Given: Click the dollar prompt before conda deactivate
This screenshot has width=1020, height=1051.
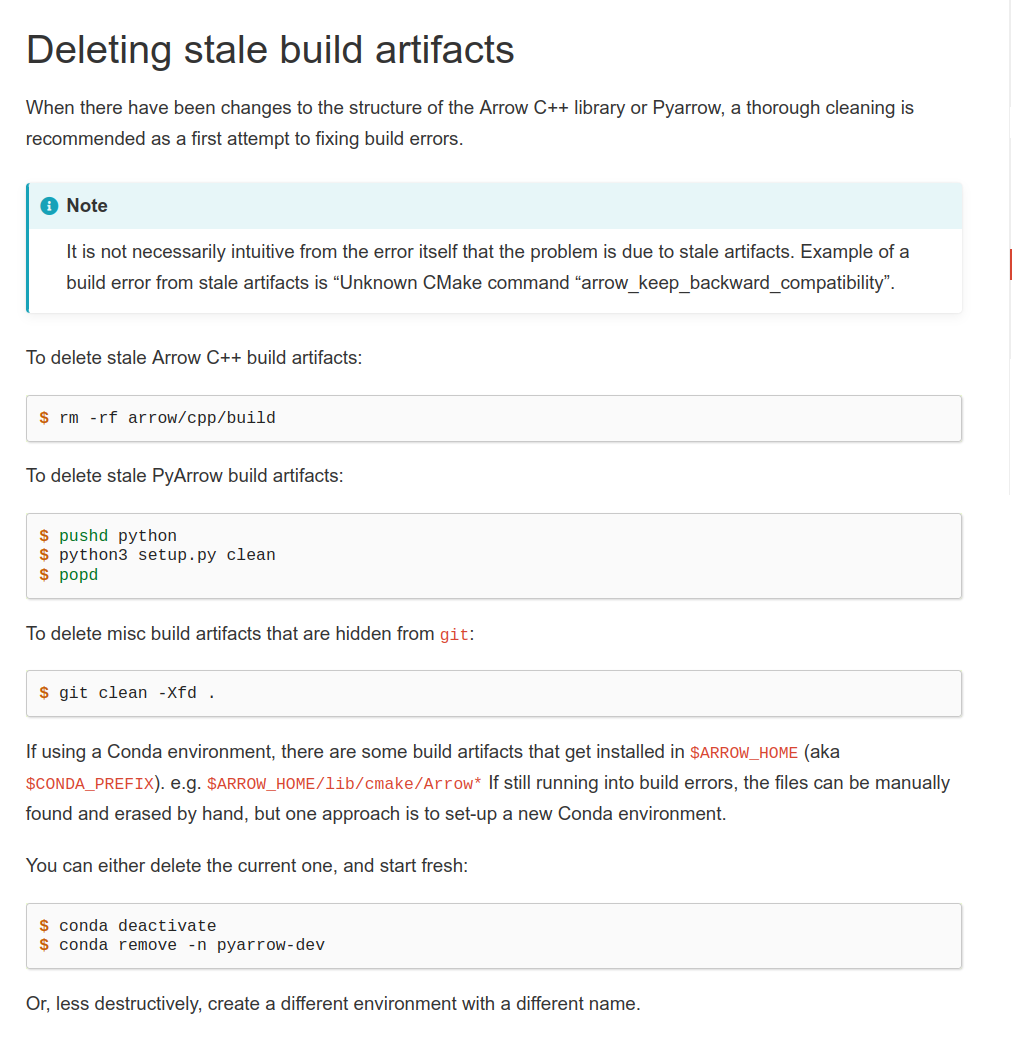Looking at the screenshot, I should 44,926.
